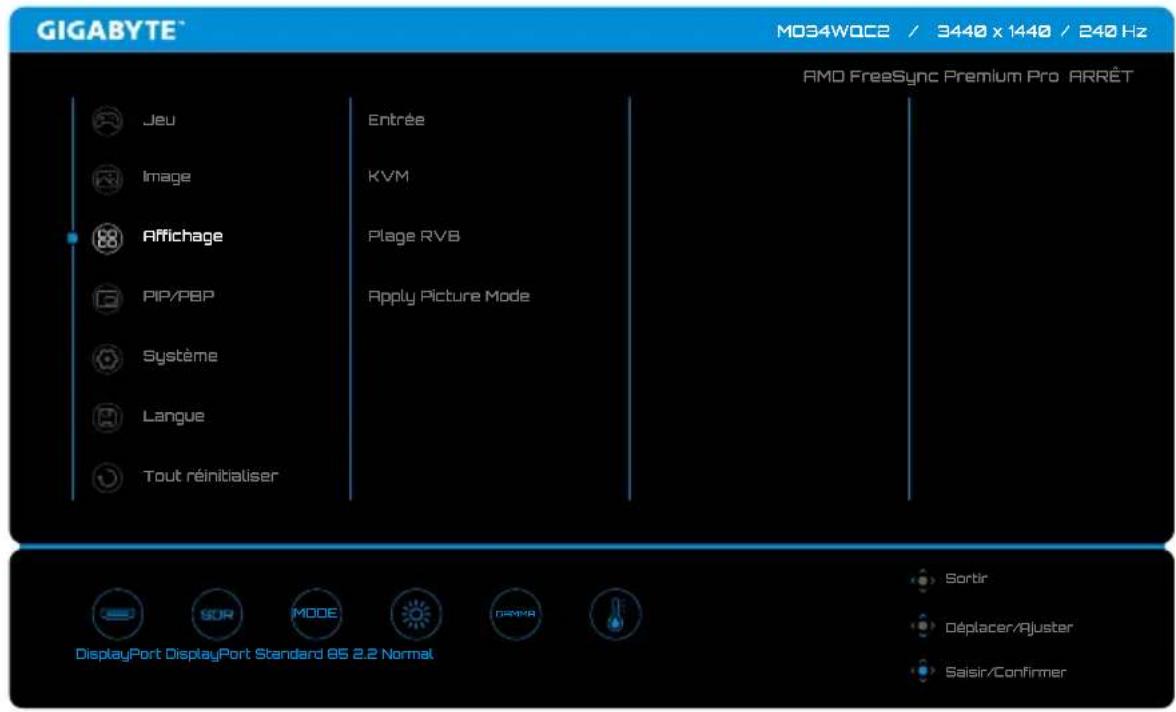Click the MO34WQC2 model name
Image resolution: width=1176 pixels, height=712 pixels.
(833, 32)
